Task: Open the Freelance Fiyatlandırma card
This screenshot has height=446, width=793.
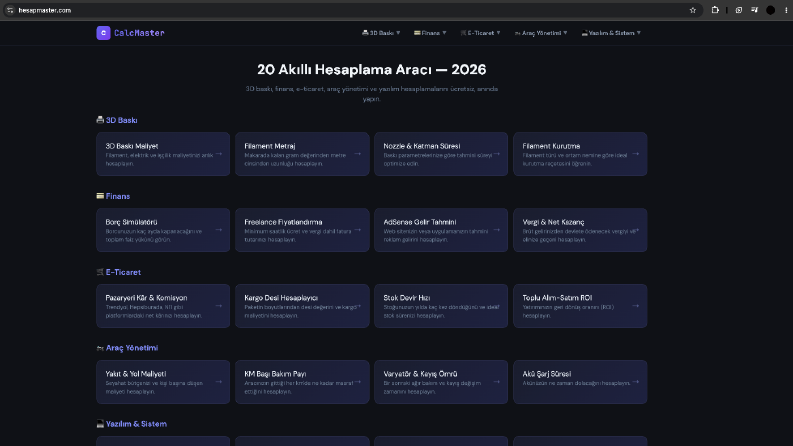Action: [302, 230]
